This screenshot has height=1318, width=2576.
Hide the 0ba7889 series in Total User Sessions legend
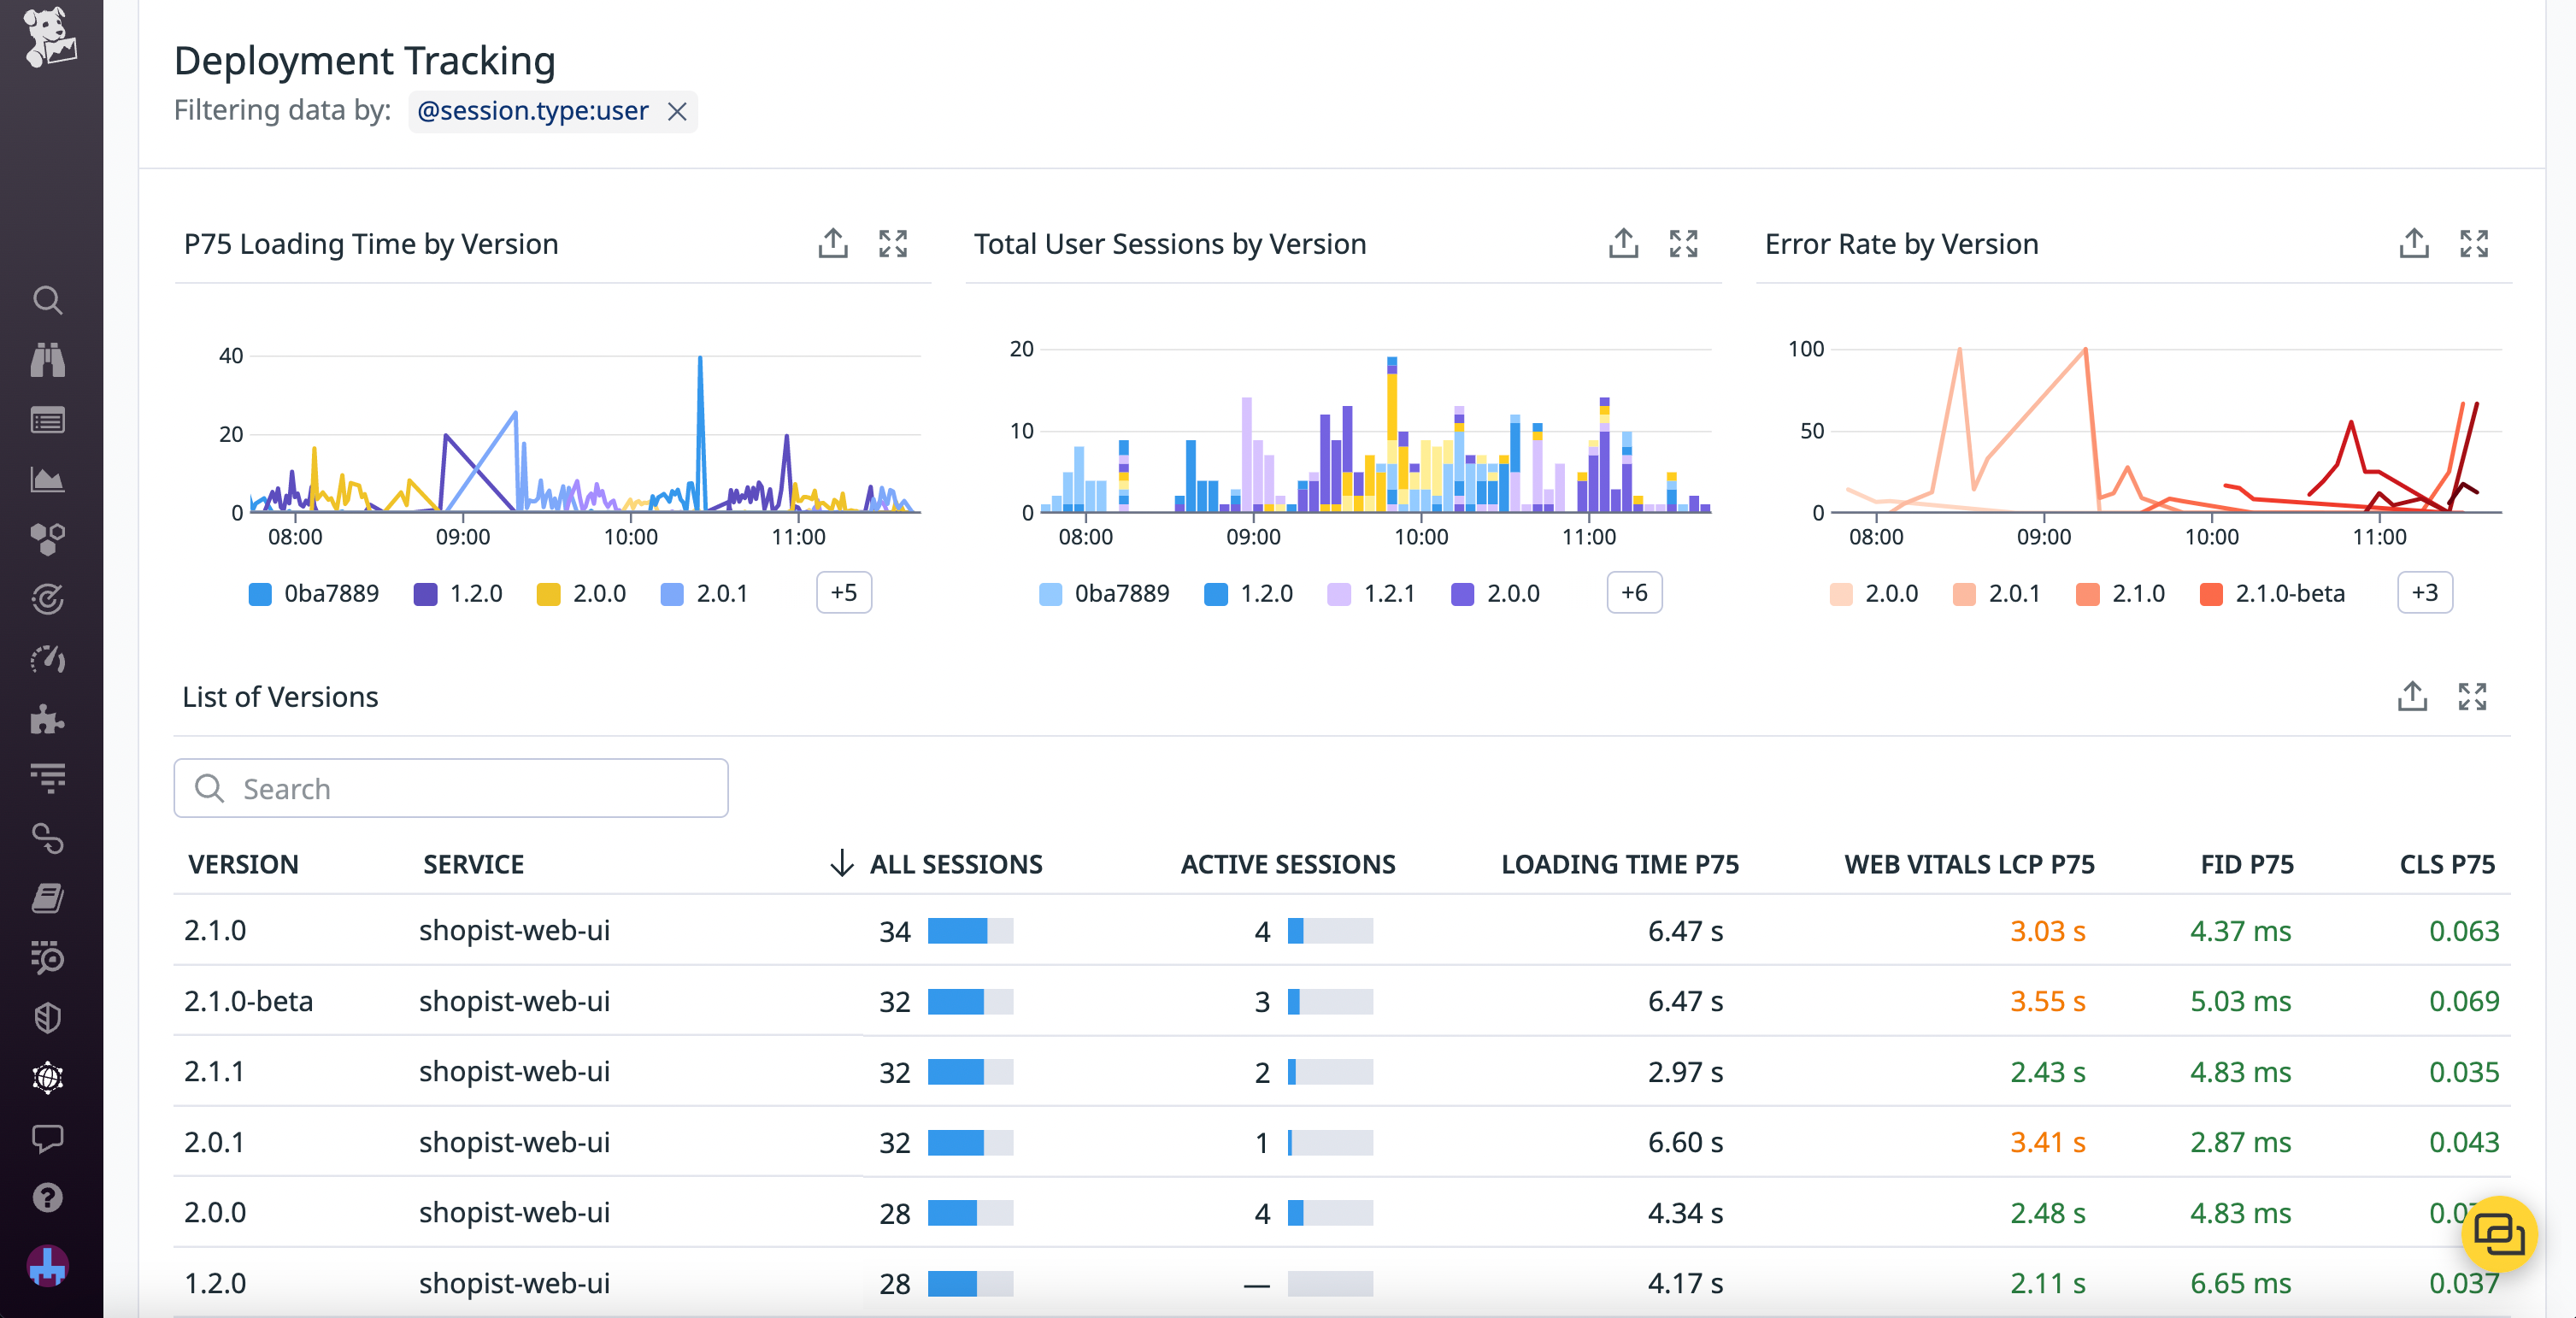[x=1104, y=592]
